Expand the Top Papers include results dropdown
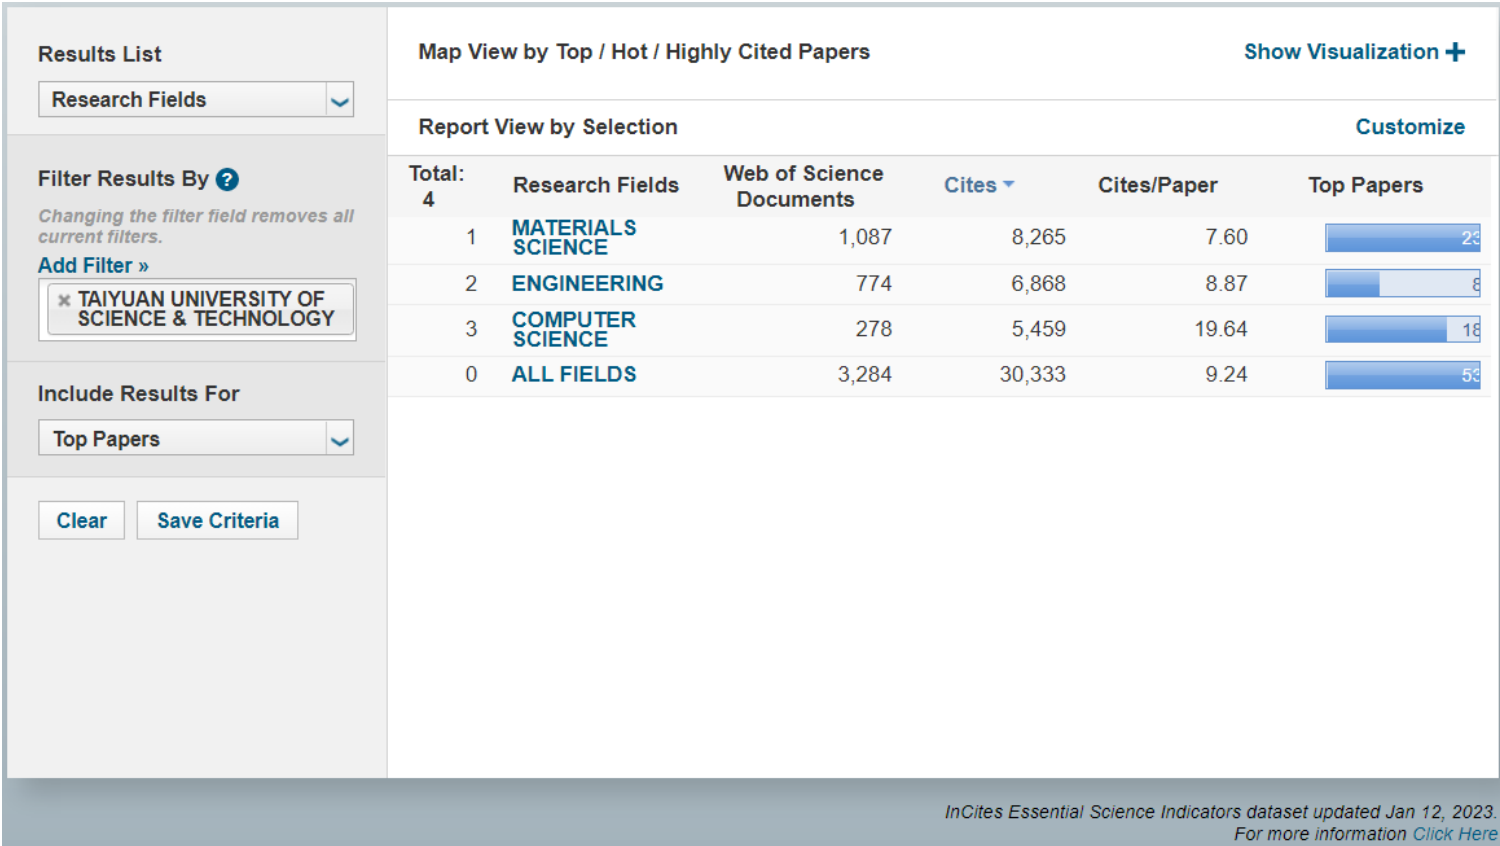The width and height of the screenshot is (1500, 846). coord(340,439)
